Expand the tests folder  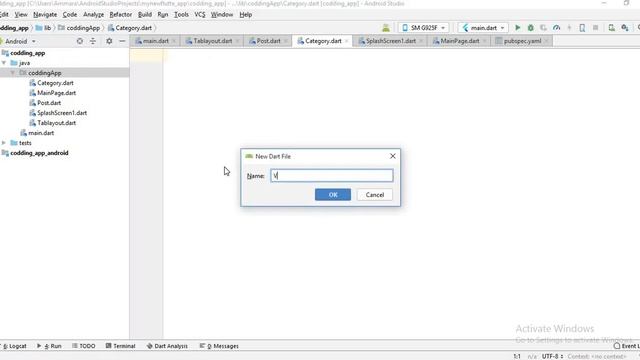coord(4,143)
